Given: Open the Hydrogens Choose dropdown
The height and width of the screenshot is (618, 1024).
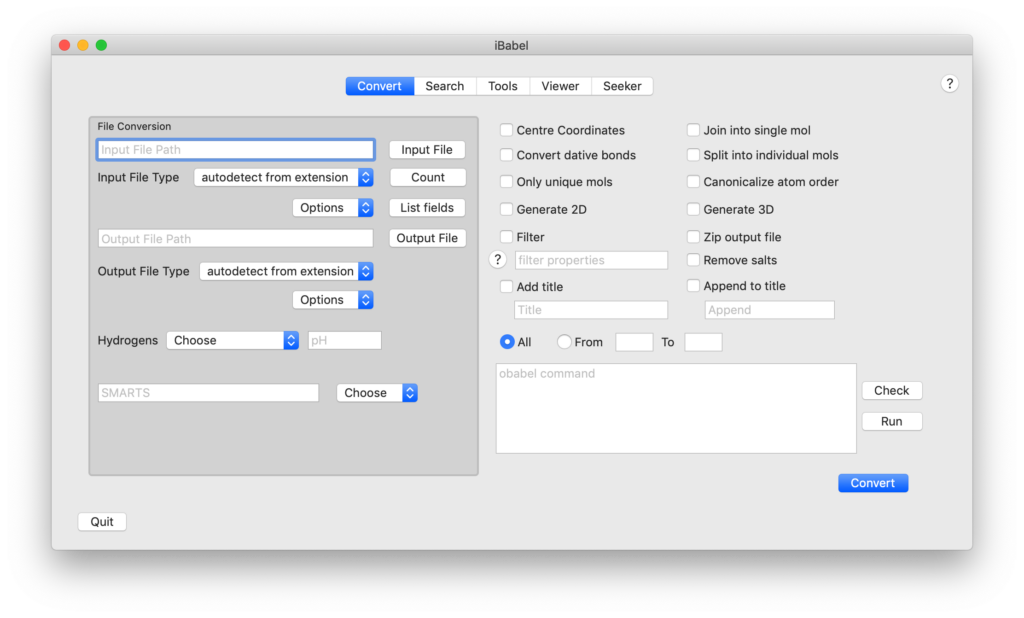Looking at the screenshot, I should click(x=232, y=340).
